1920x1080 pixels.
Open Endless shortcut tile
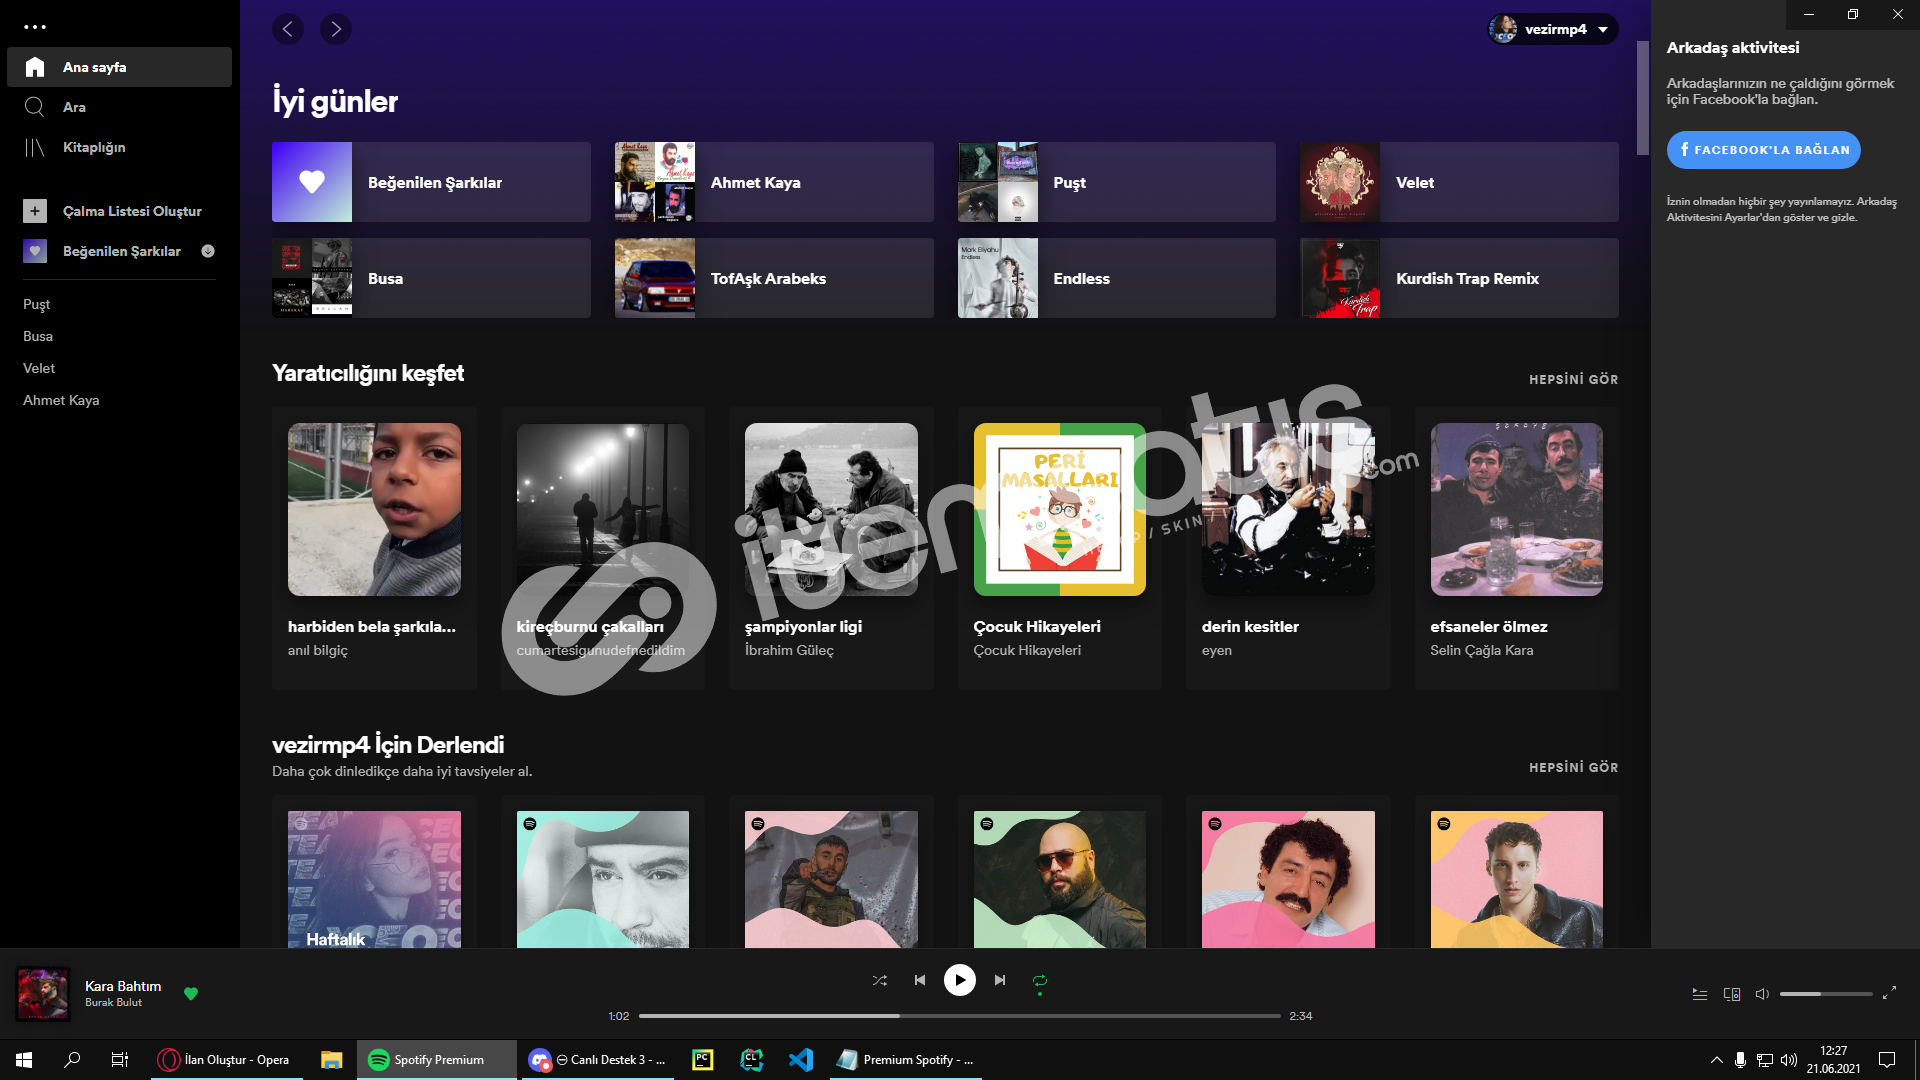click(1117, 278)
